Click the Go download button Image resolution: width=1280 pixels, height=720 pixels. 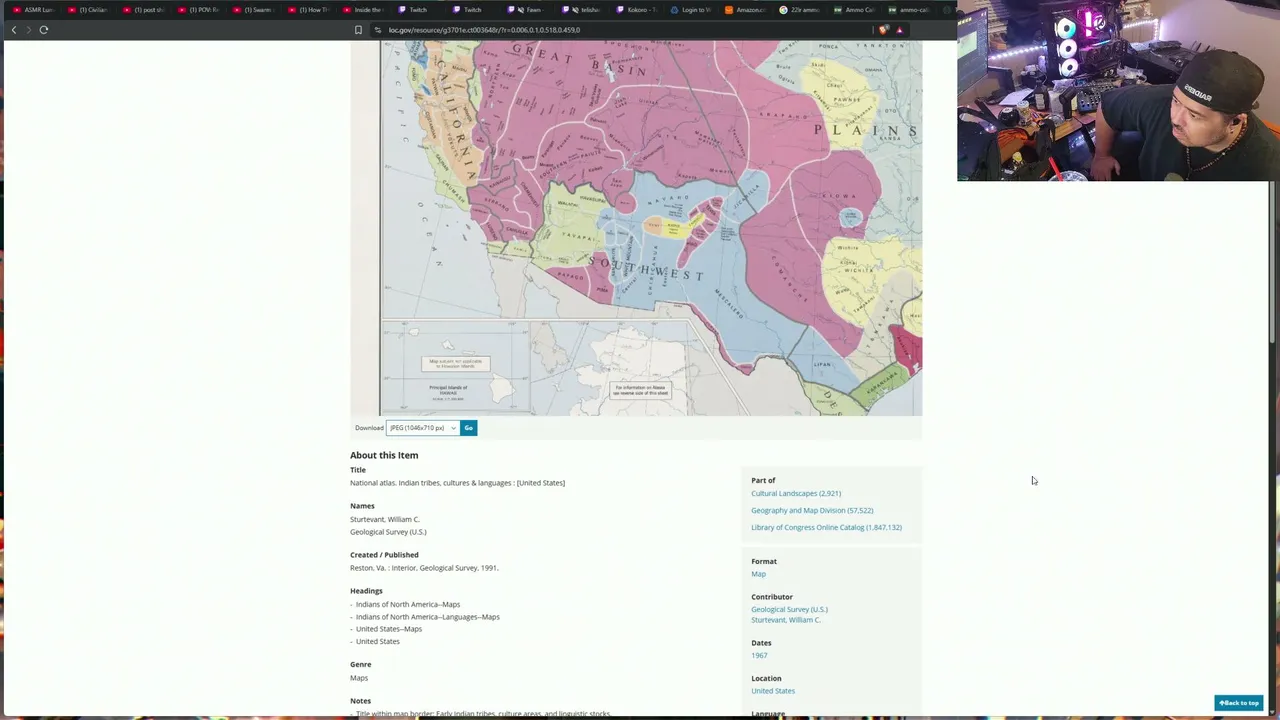tap(468, 428)
